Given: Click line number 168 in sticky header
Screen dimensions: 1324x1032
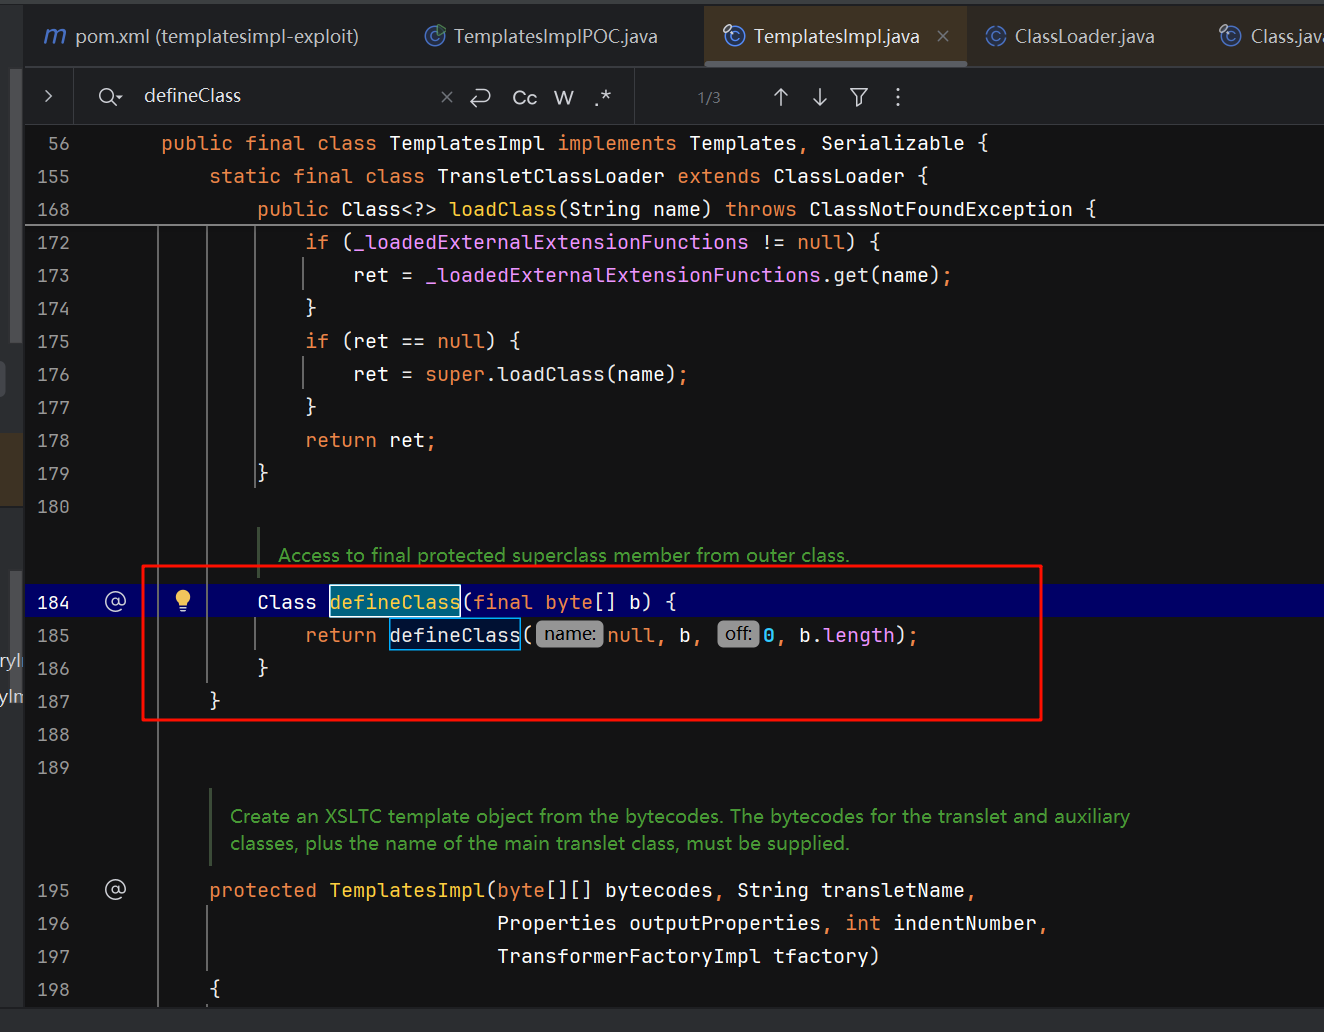Looking at the screenshot, I should [53, 210].
